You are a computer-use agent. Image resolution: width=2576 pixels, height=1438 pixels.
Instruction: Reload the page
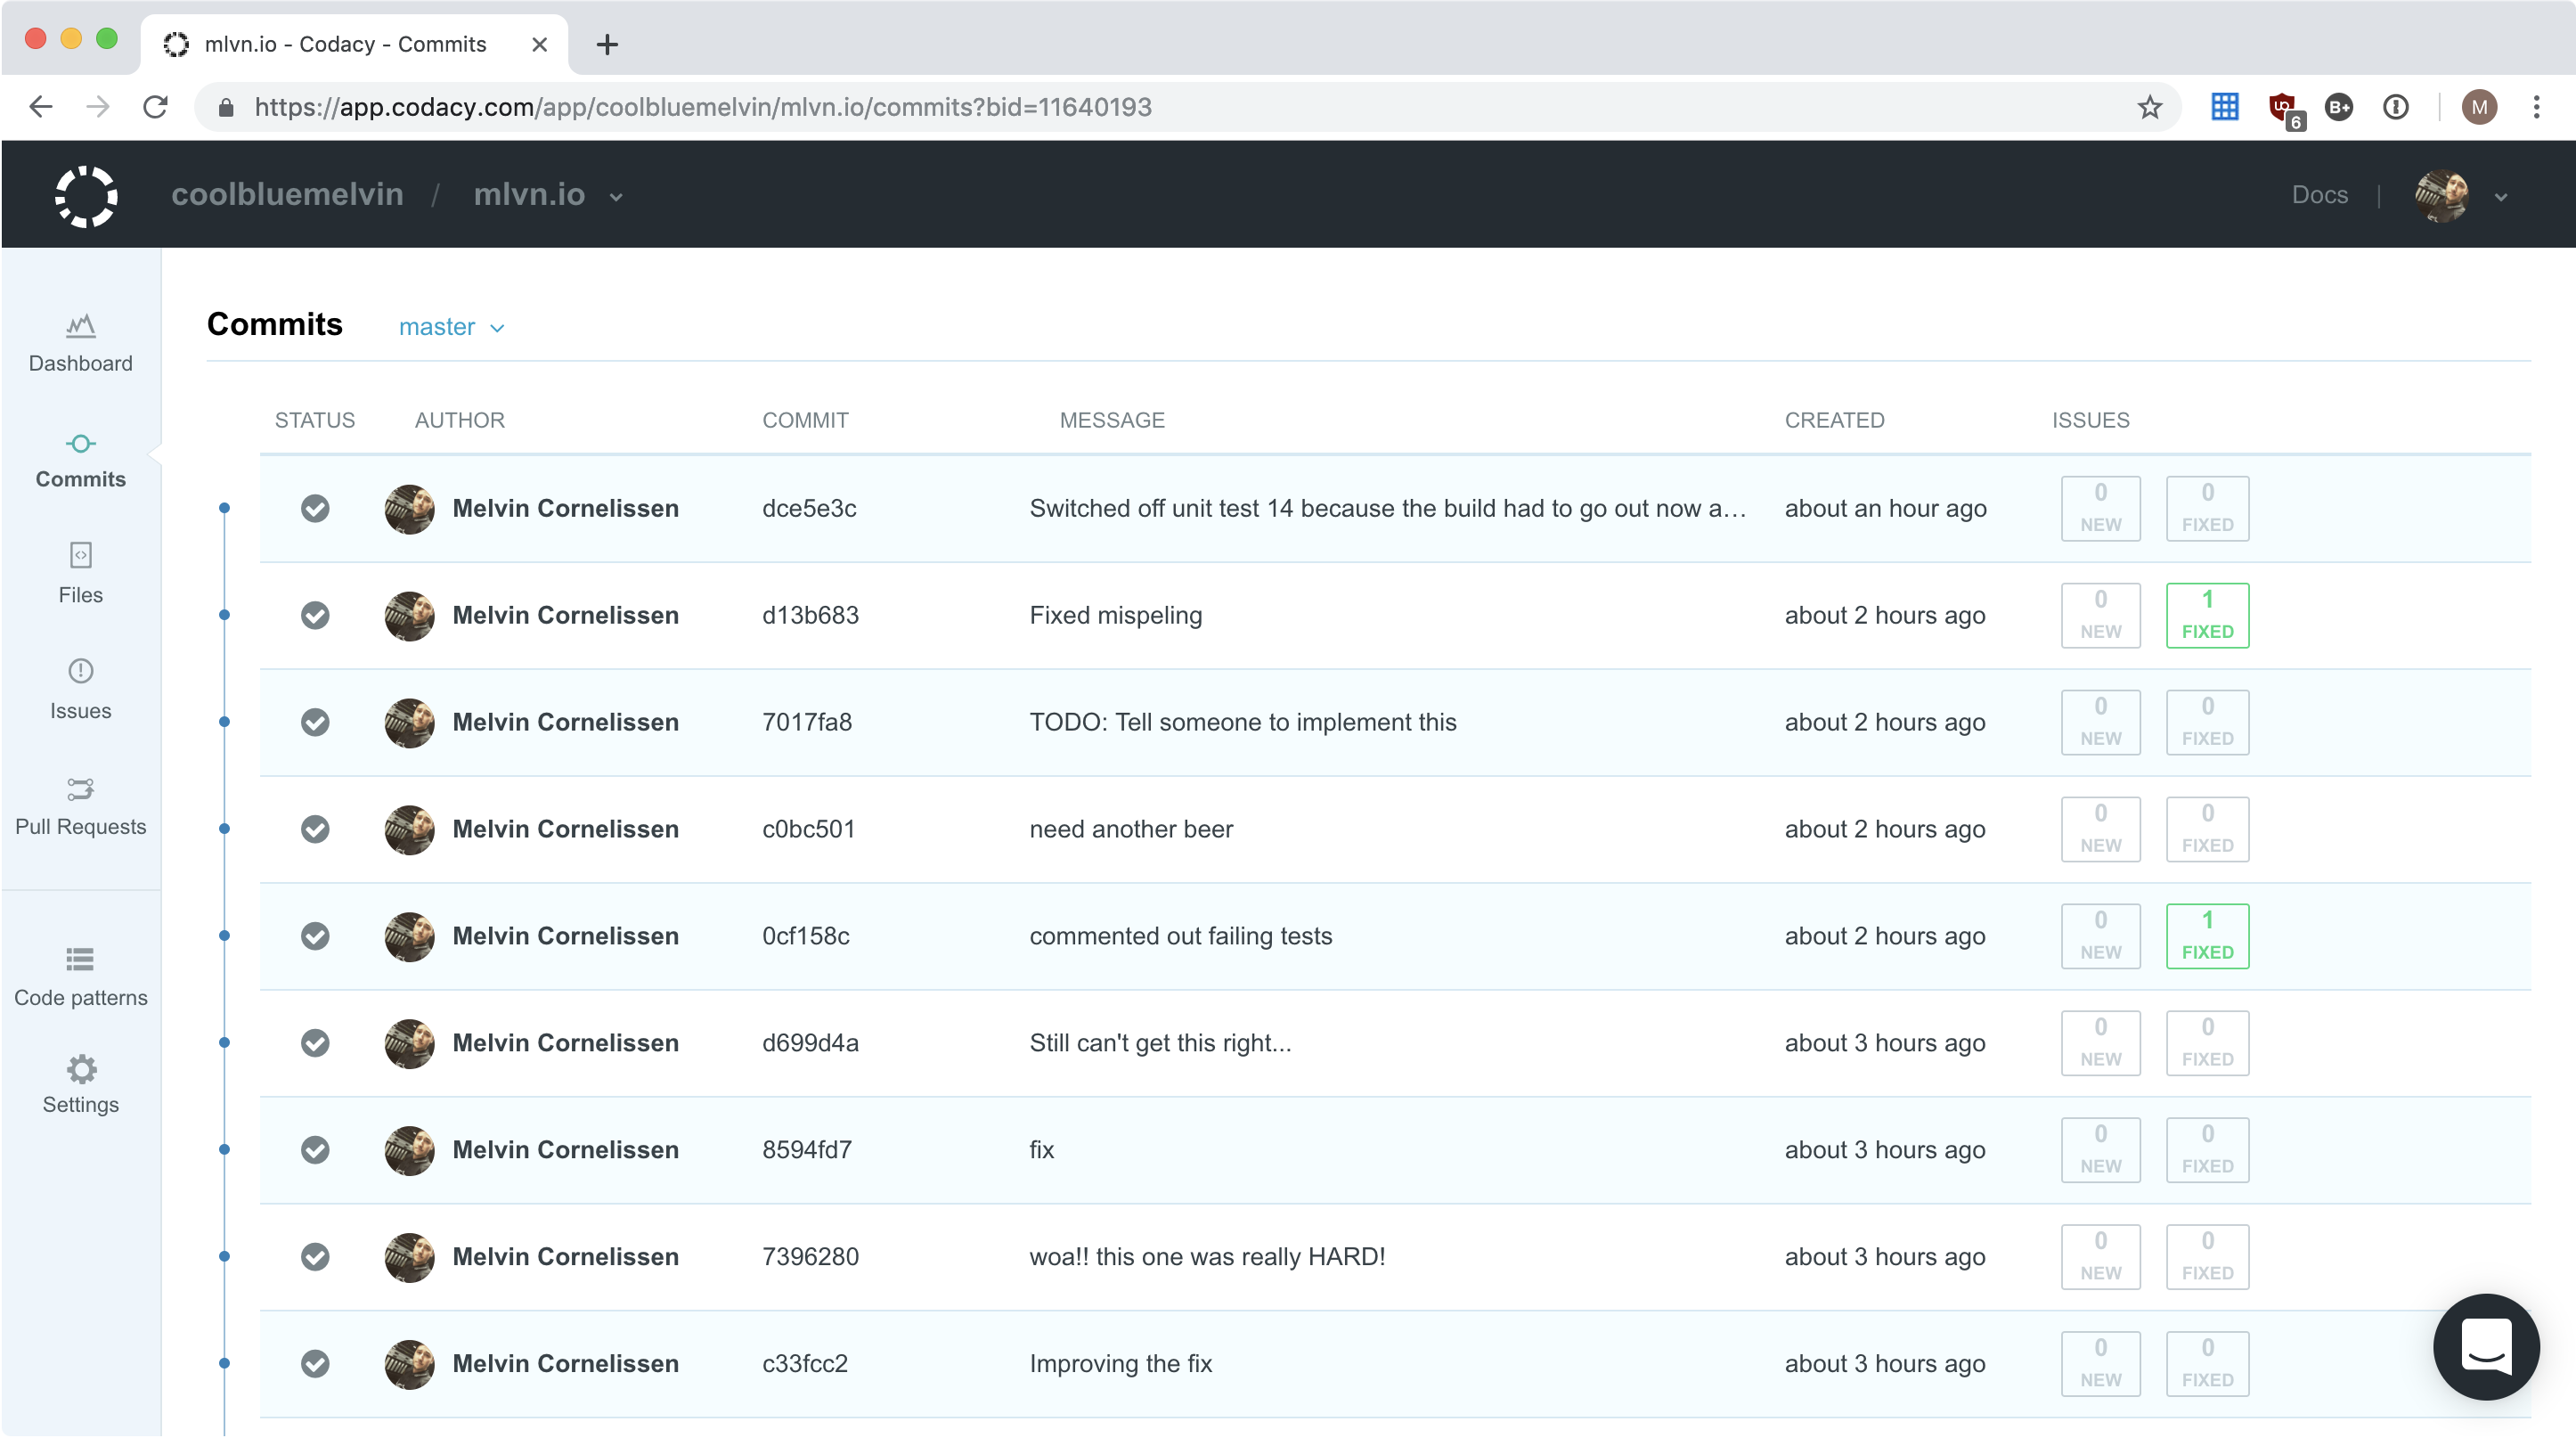pyautogui.click(x=155, y=107)
